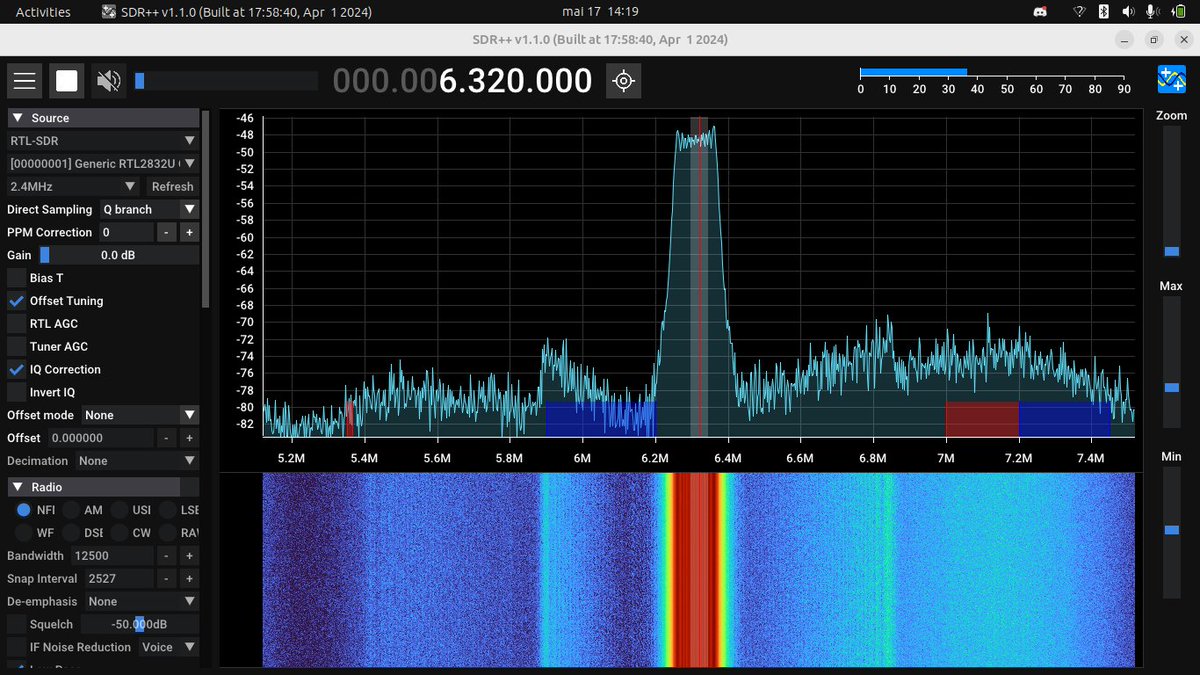1200x675 pixels.
Task: Decrease PPM Correction with minus button
Action: coord(167,232)
